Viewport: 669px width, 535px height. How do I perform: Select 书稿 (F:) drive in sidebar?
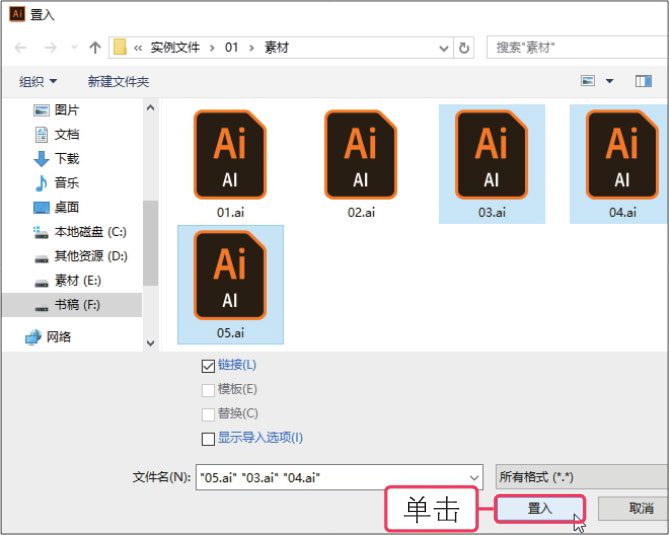coord(76,304)
